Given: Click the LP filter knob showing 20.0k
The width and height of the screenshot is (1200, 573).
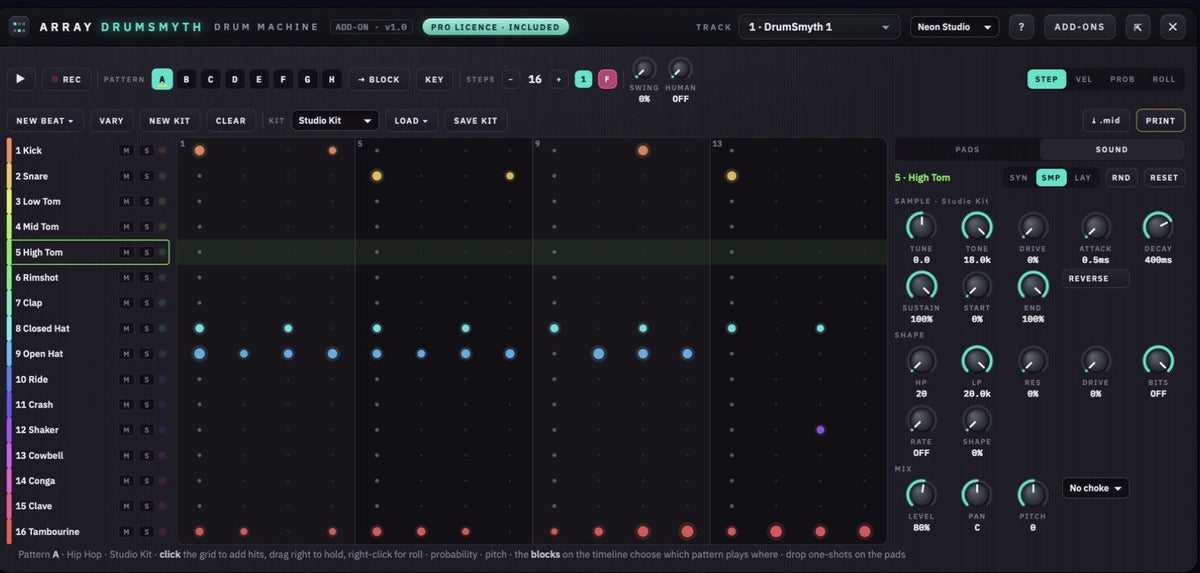Looking at the screenshot, I should [977, 361].
